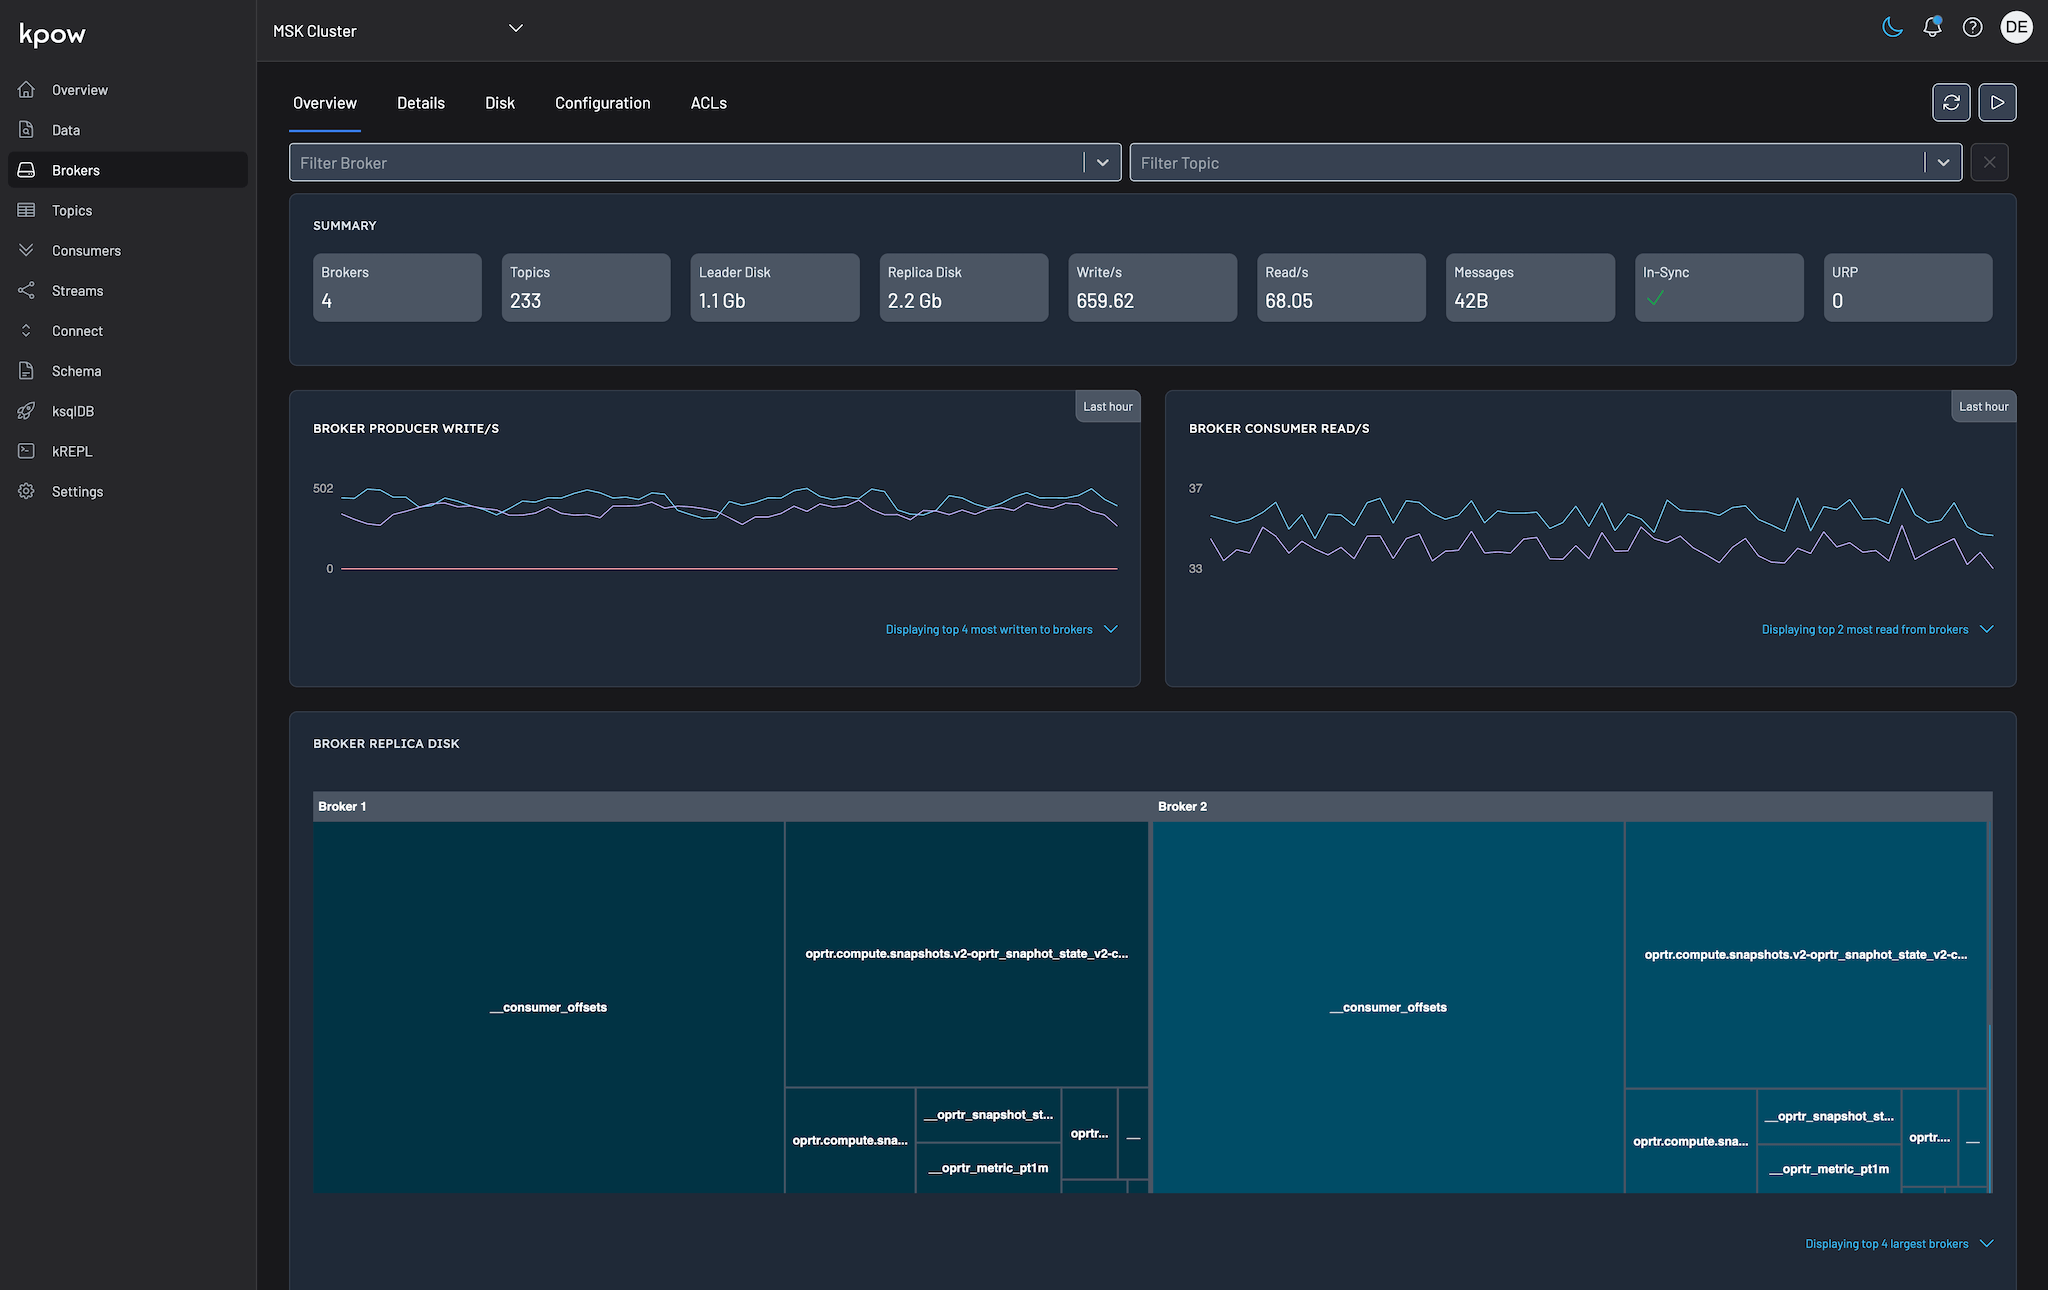
Task: Open the Filter Broker dropdown arrow
Action: [x=1102, y=163]
